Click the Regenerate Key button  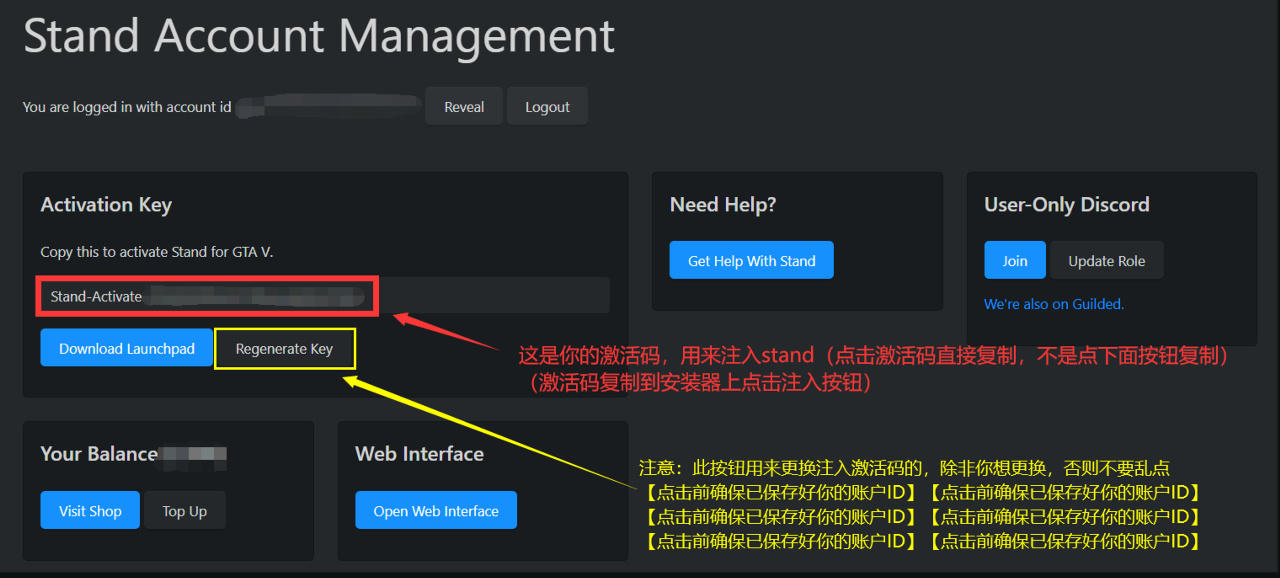pos(284,348)
